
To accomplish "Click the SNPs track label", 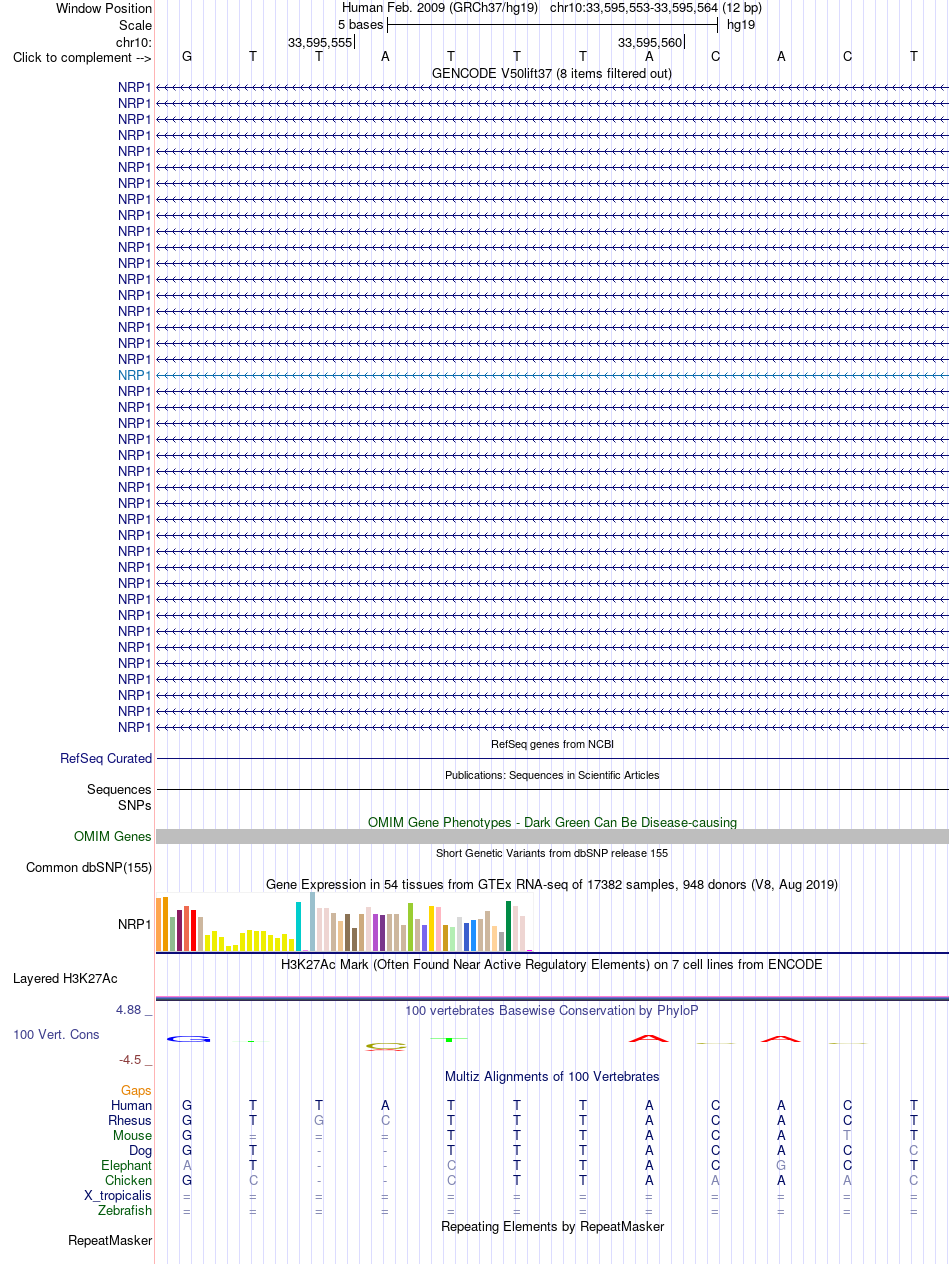I will [135, 805].
